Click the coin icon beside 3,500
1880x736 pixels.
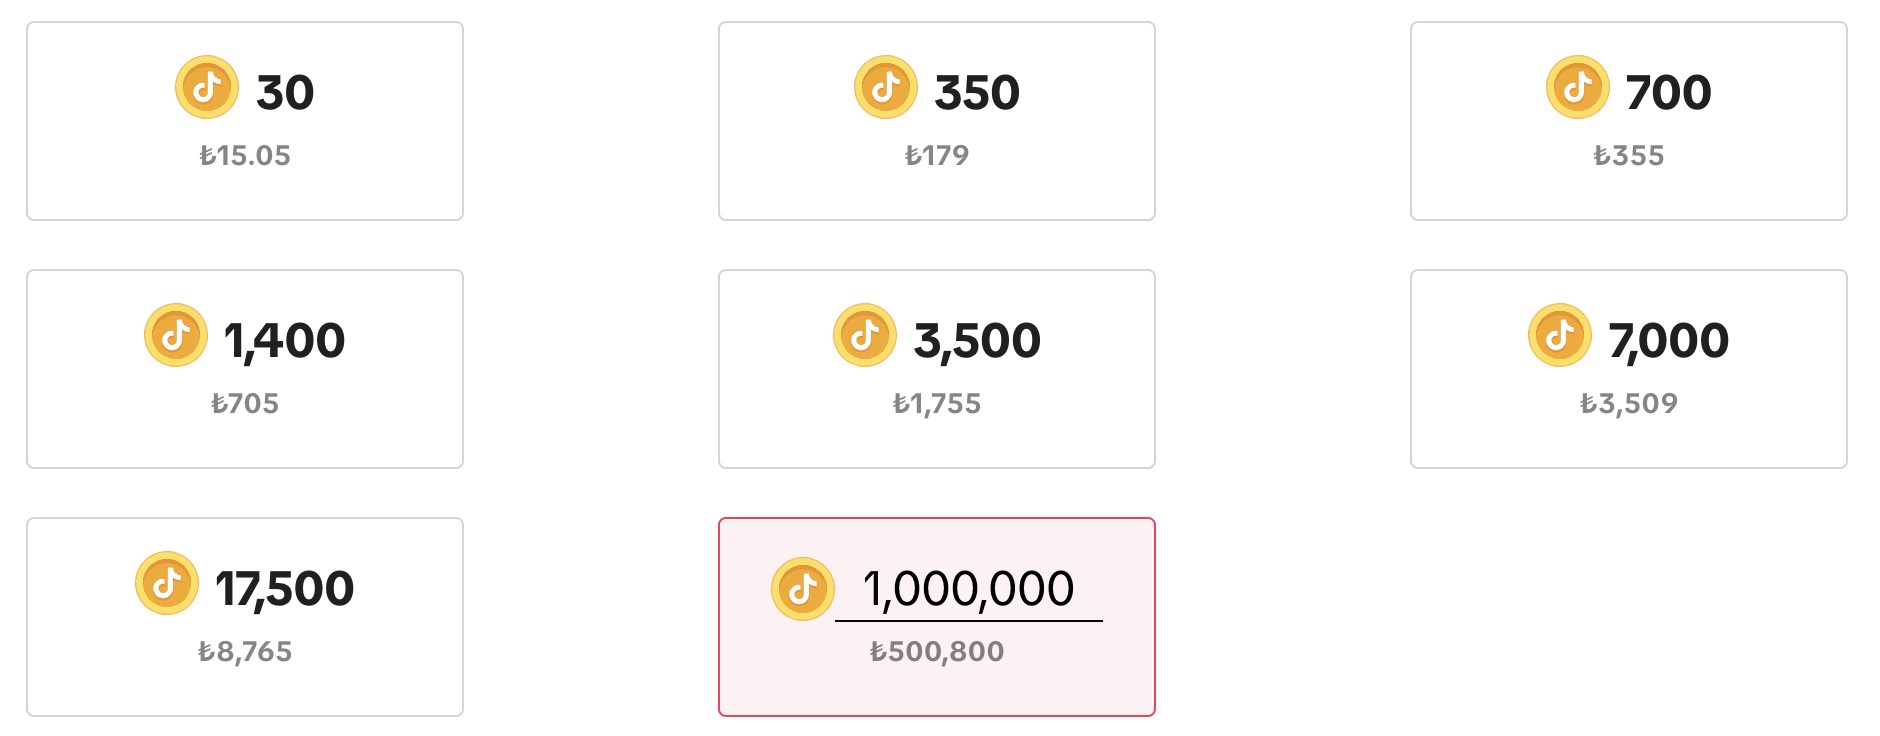tap(865, 335)
